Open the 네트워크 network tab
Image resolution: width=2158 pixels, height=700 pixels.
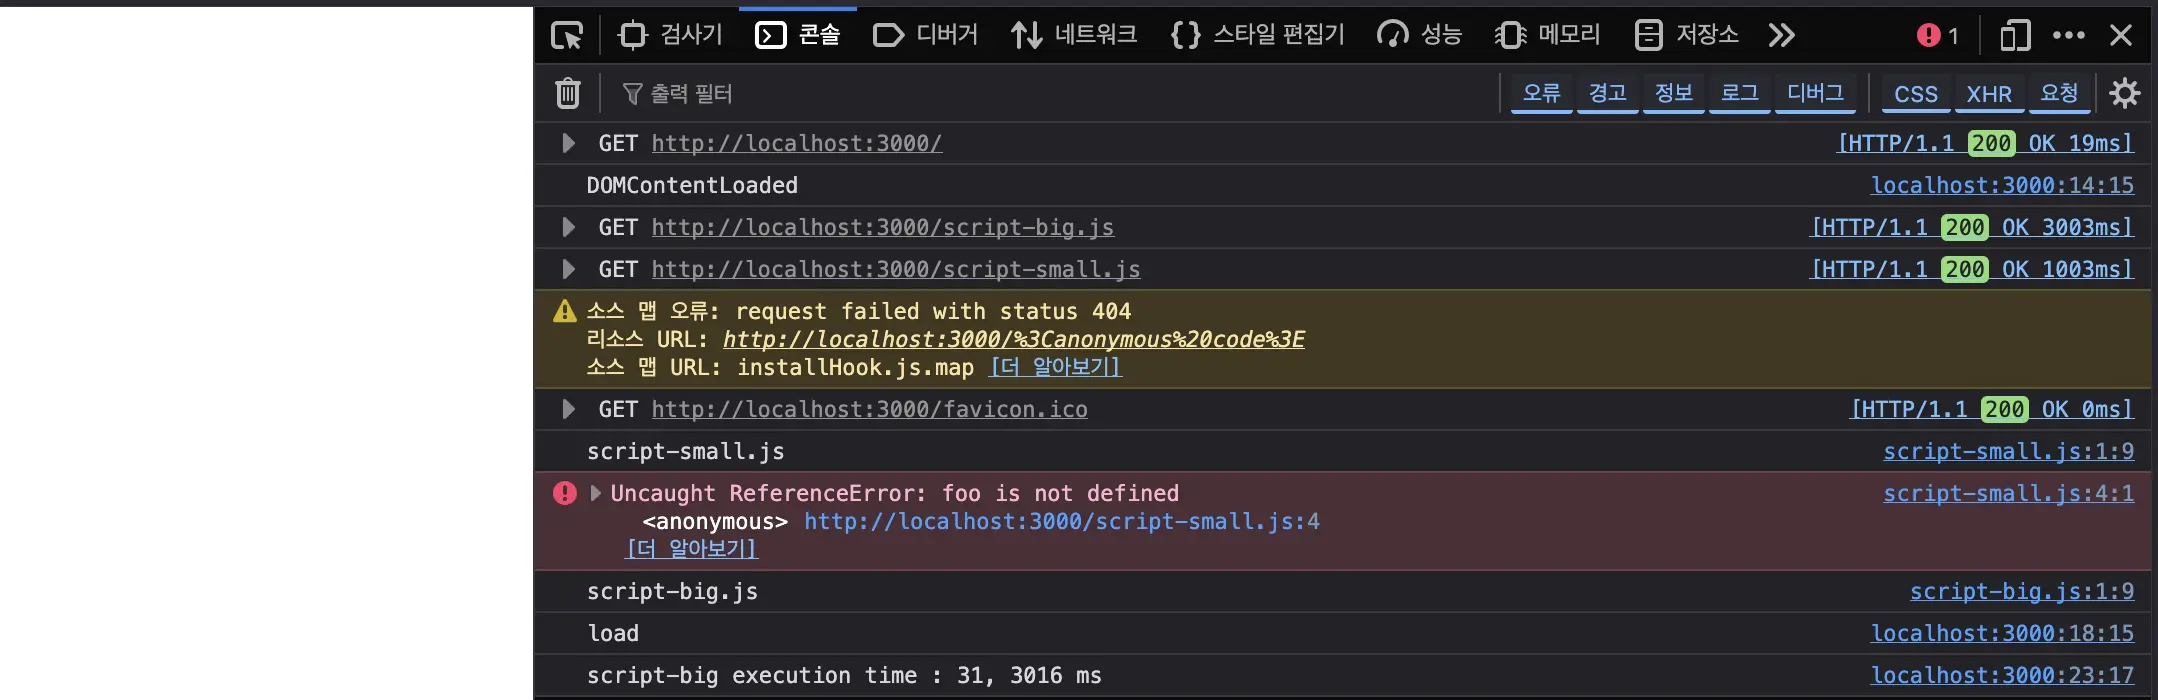pos(1074,35)
